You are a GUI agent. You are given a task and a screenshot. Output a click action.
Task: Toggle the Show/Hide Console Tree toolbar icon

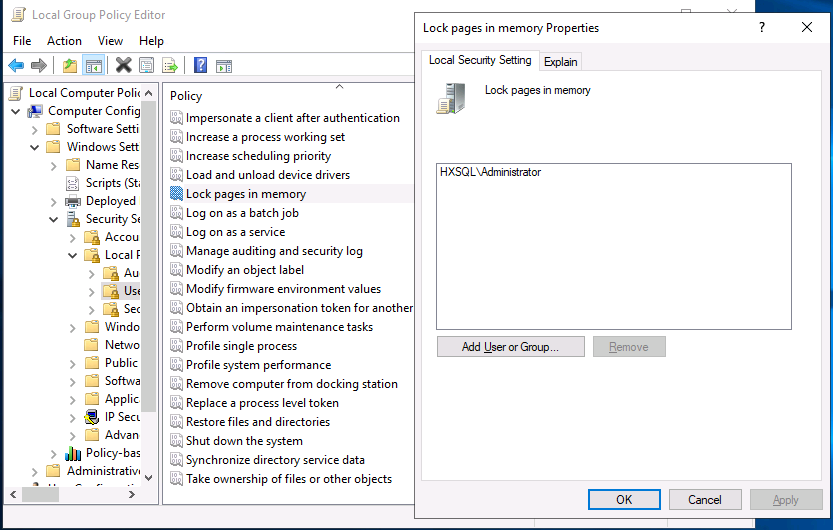93,66
